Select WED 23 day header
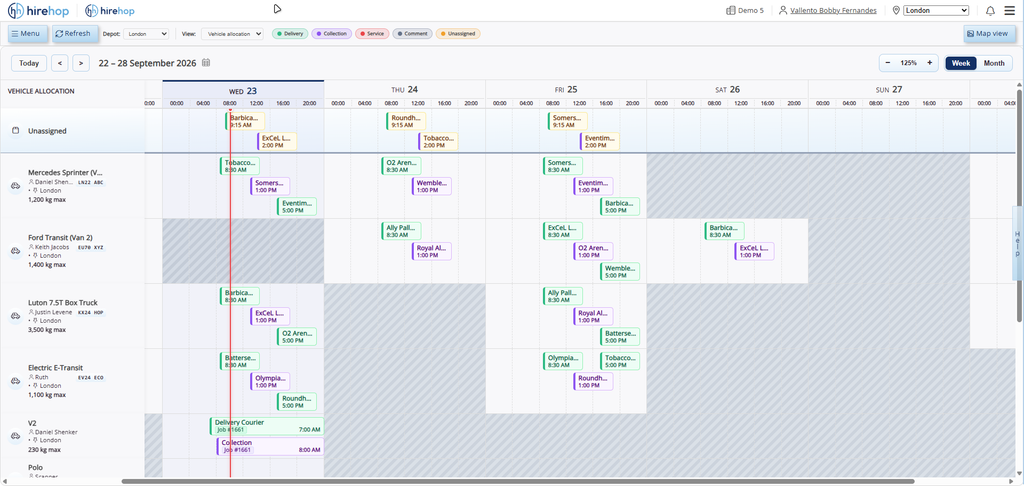Viewport: 1024px width, 486px height. click(x=243, y=90)
